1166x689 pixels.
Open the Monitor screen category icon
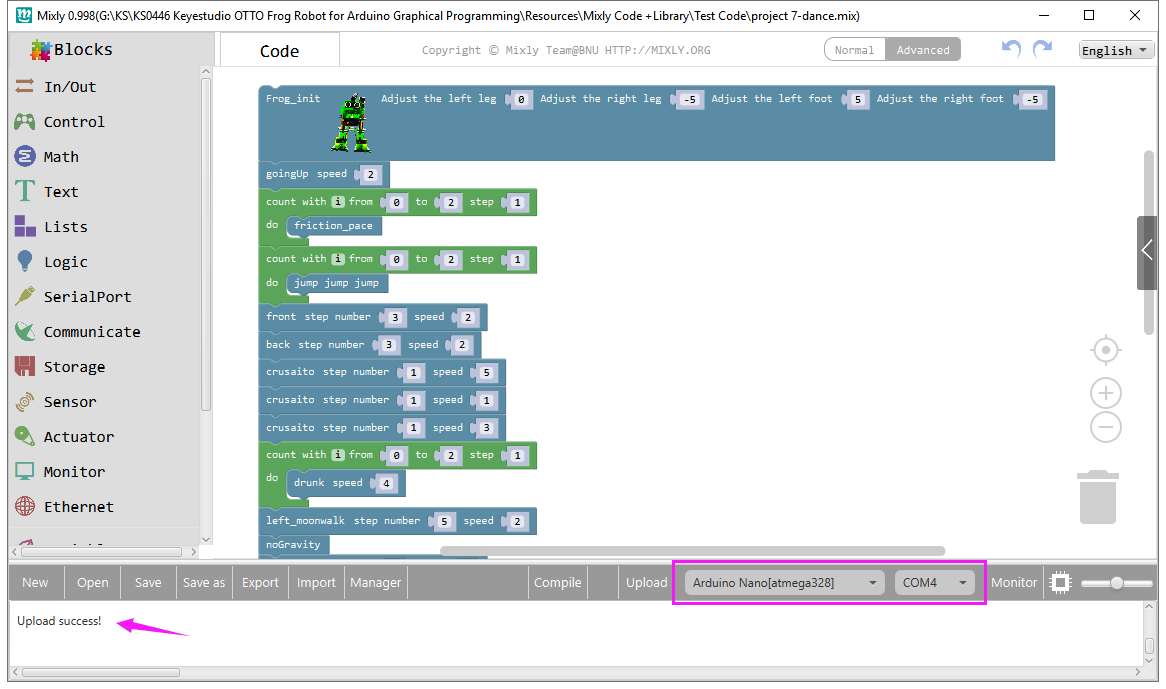(25, 471)
